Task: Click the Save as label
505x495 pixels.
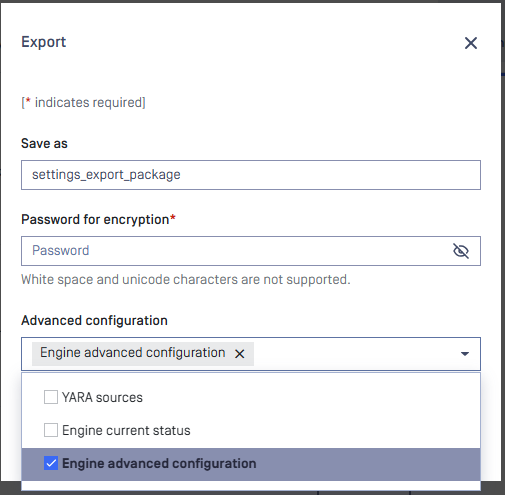Action: [x=44, y=144]
